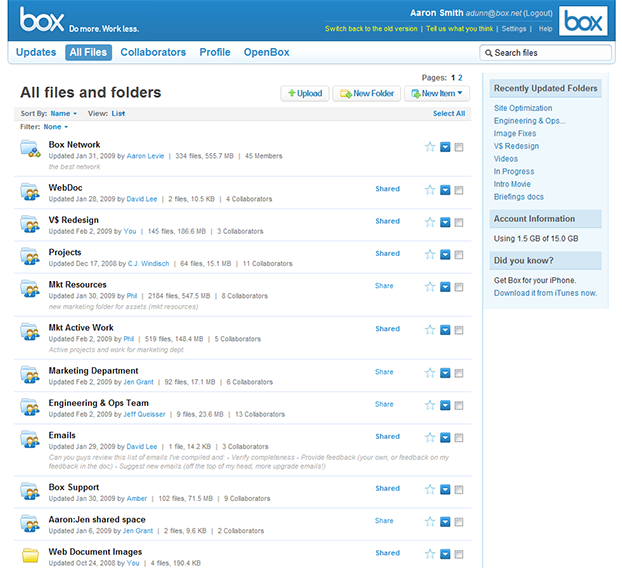Star the Box Network folder

430,147
